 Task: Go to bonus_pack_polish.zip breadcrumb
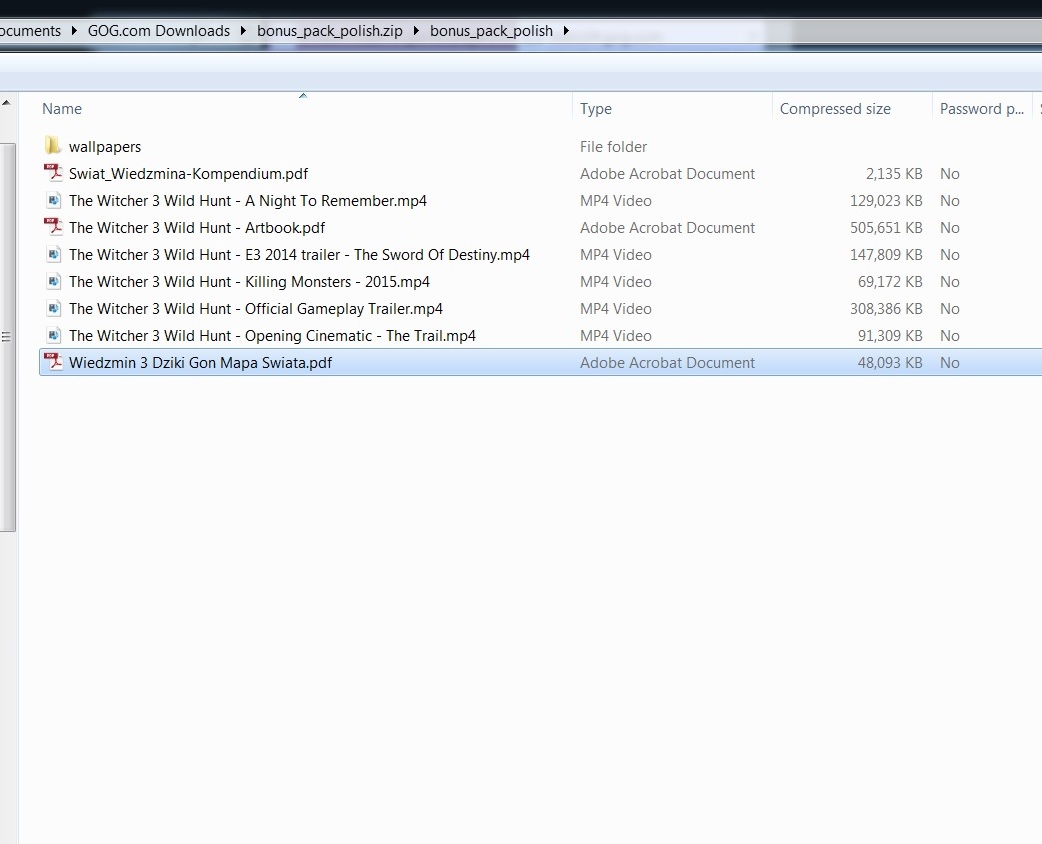pos(330,31)
